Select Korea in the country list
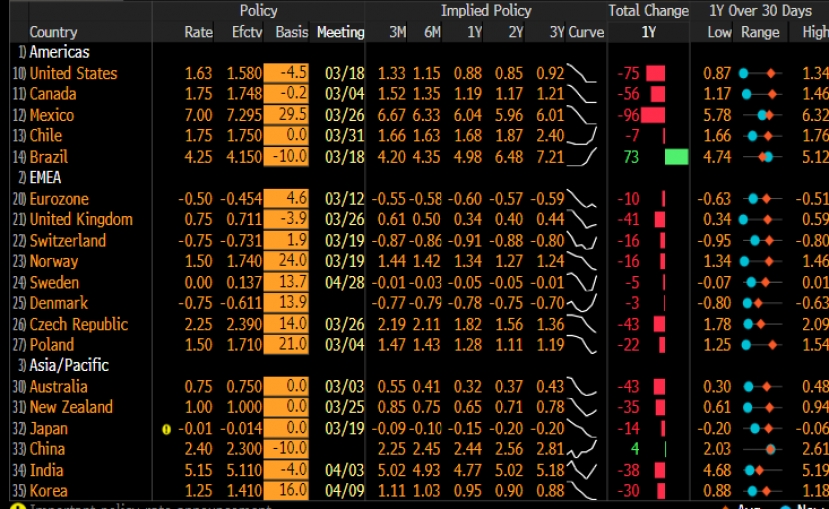 (49, 491)
